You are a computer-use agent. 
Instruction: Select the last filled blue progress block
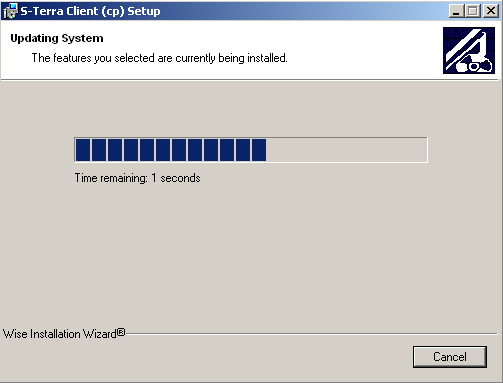point(259,150)
